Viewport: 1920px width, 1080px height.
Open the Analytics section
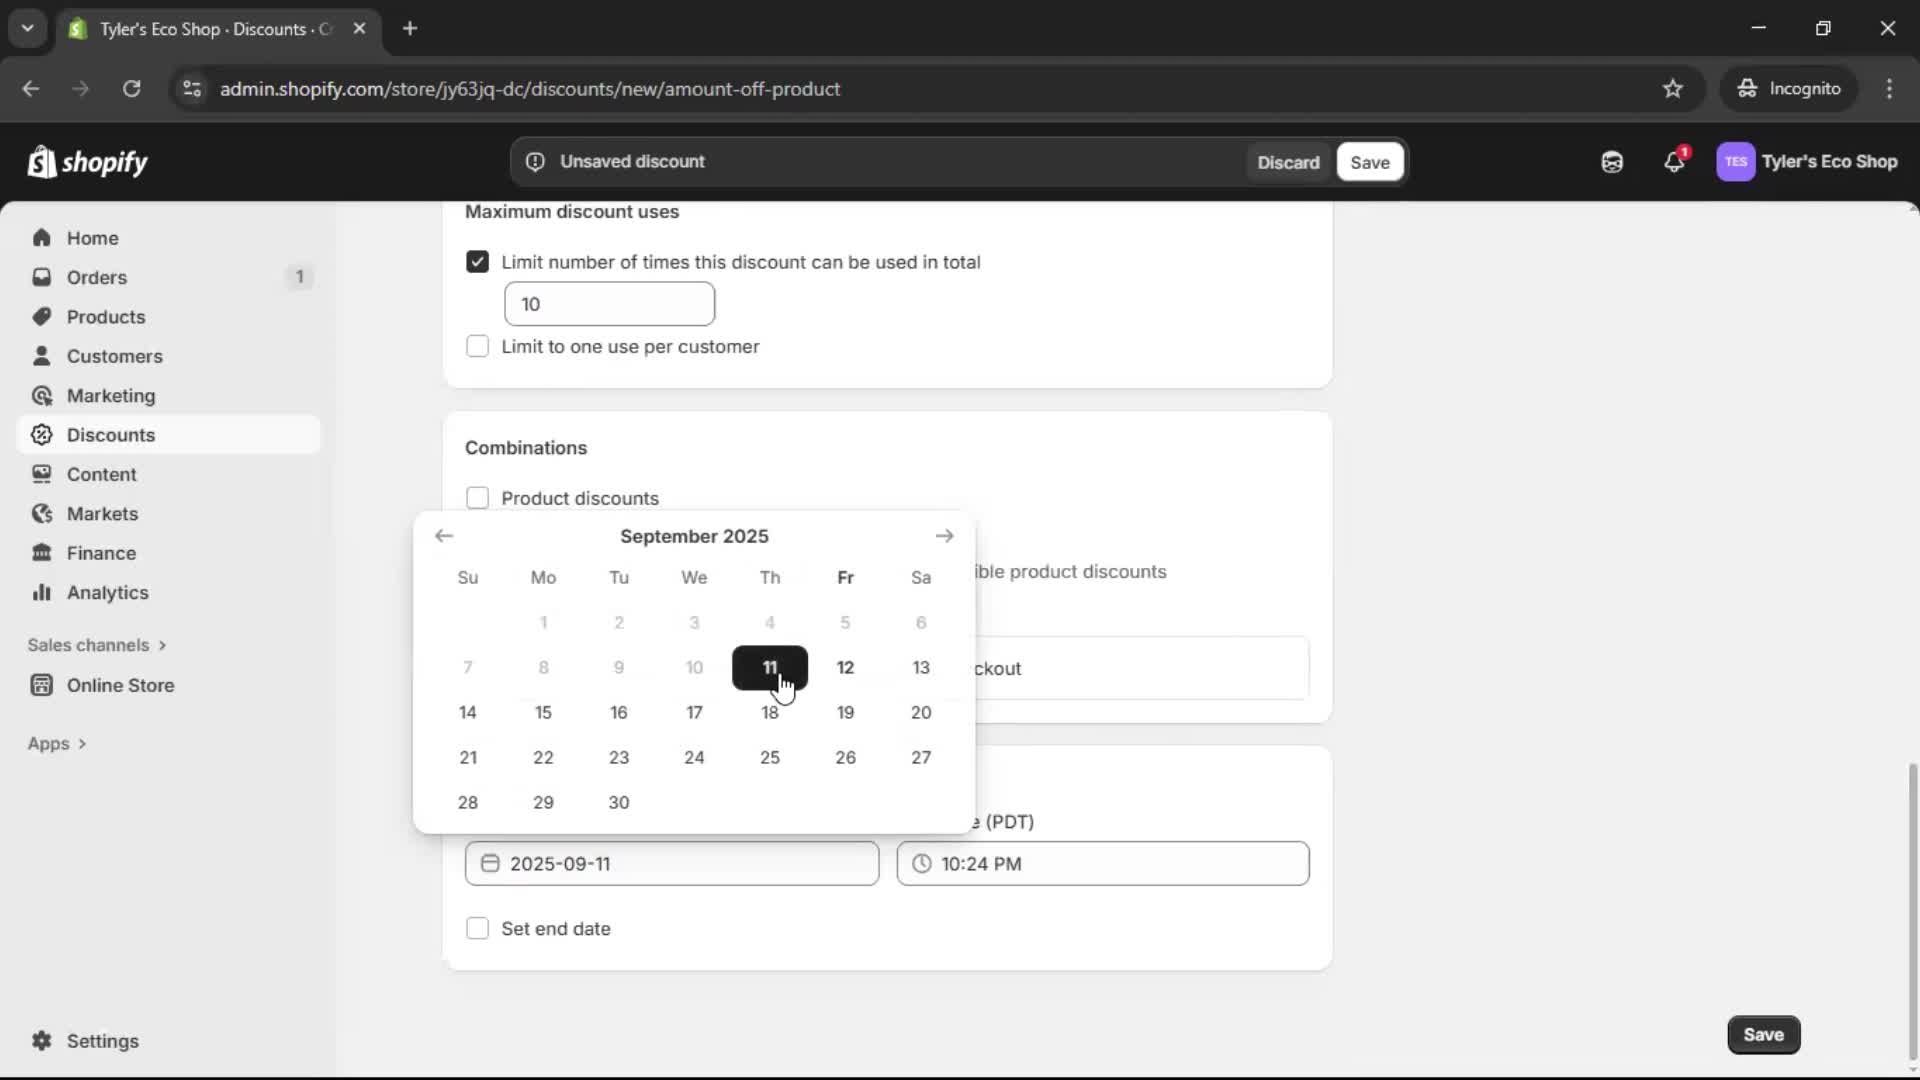click(x=106, y=592)
